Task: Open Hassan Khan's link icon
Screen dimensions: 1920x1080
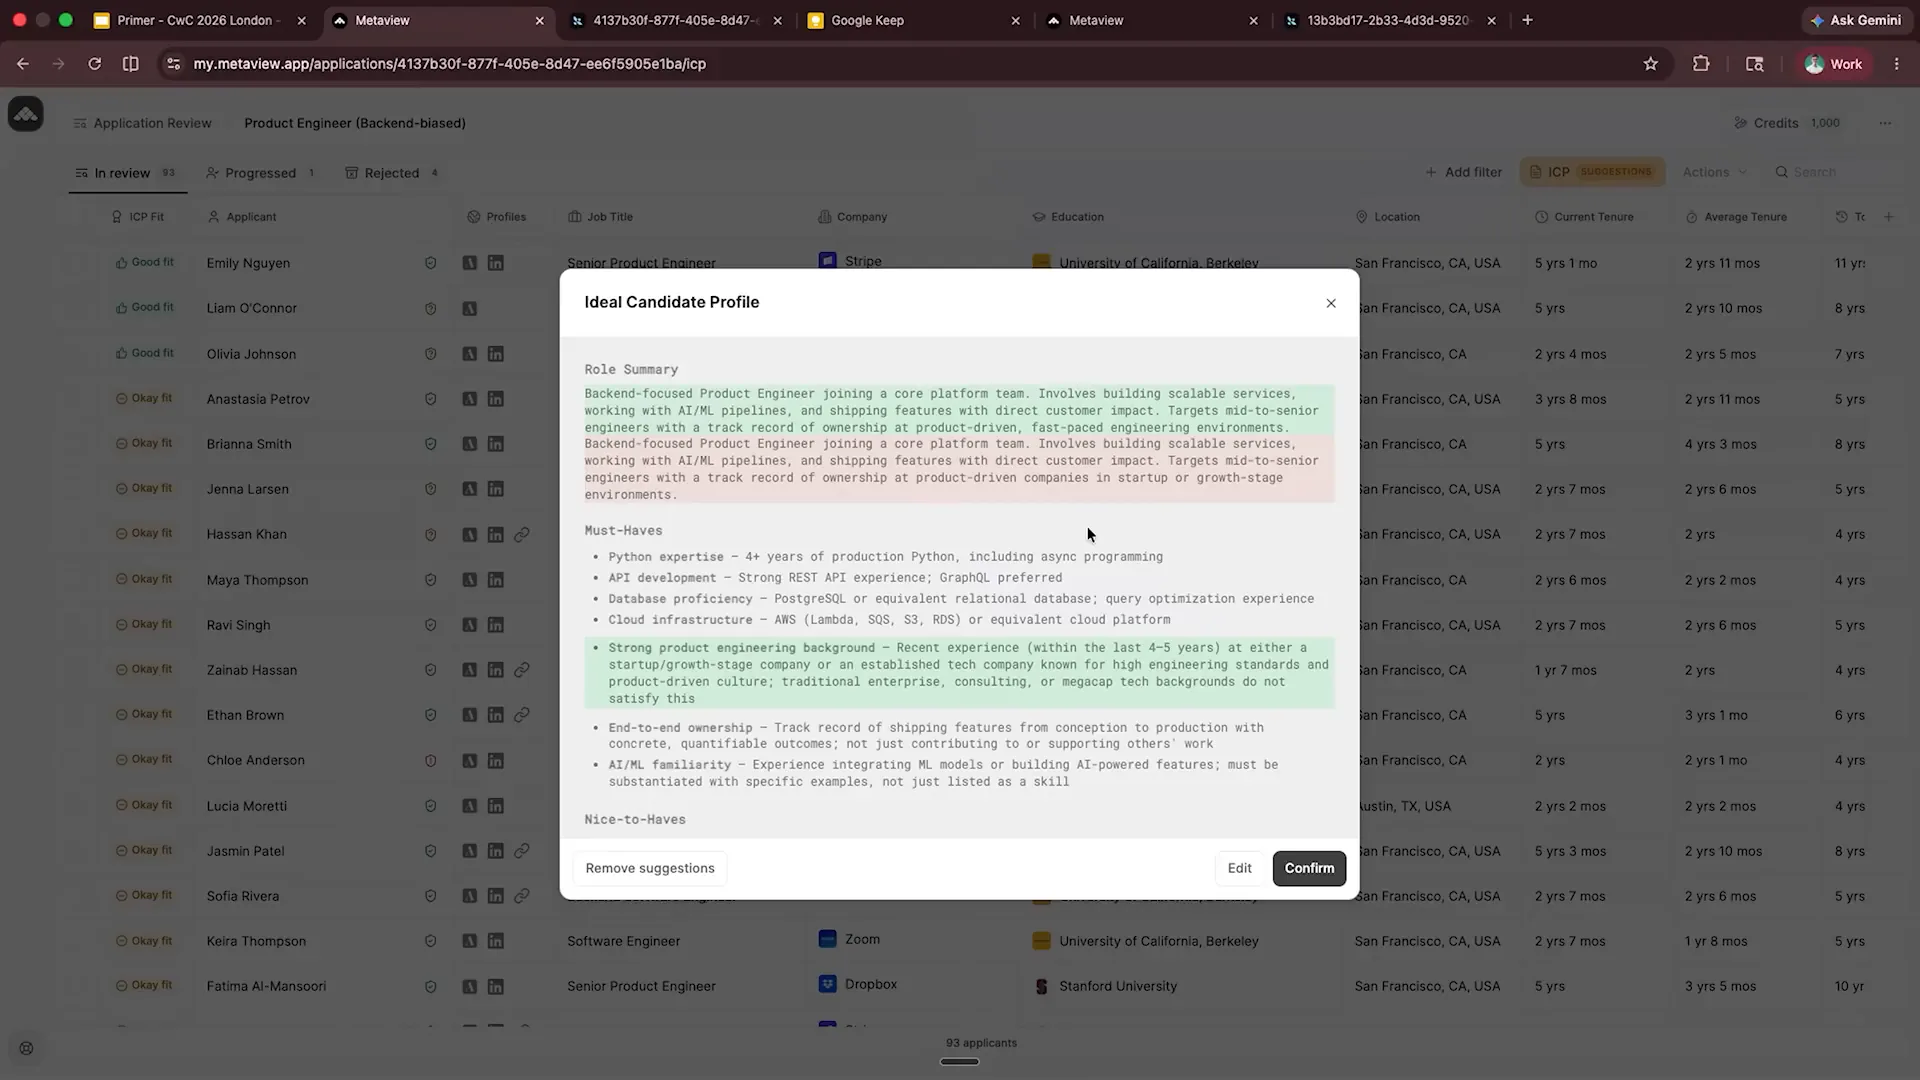Action: point(521,535)
